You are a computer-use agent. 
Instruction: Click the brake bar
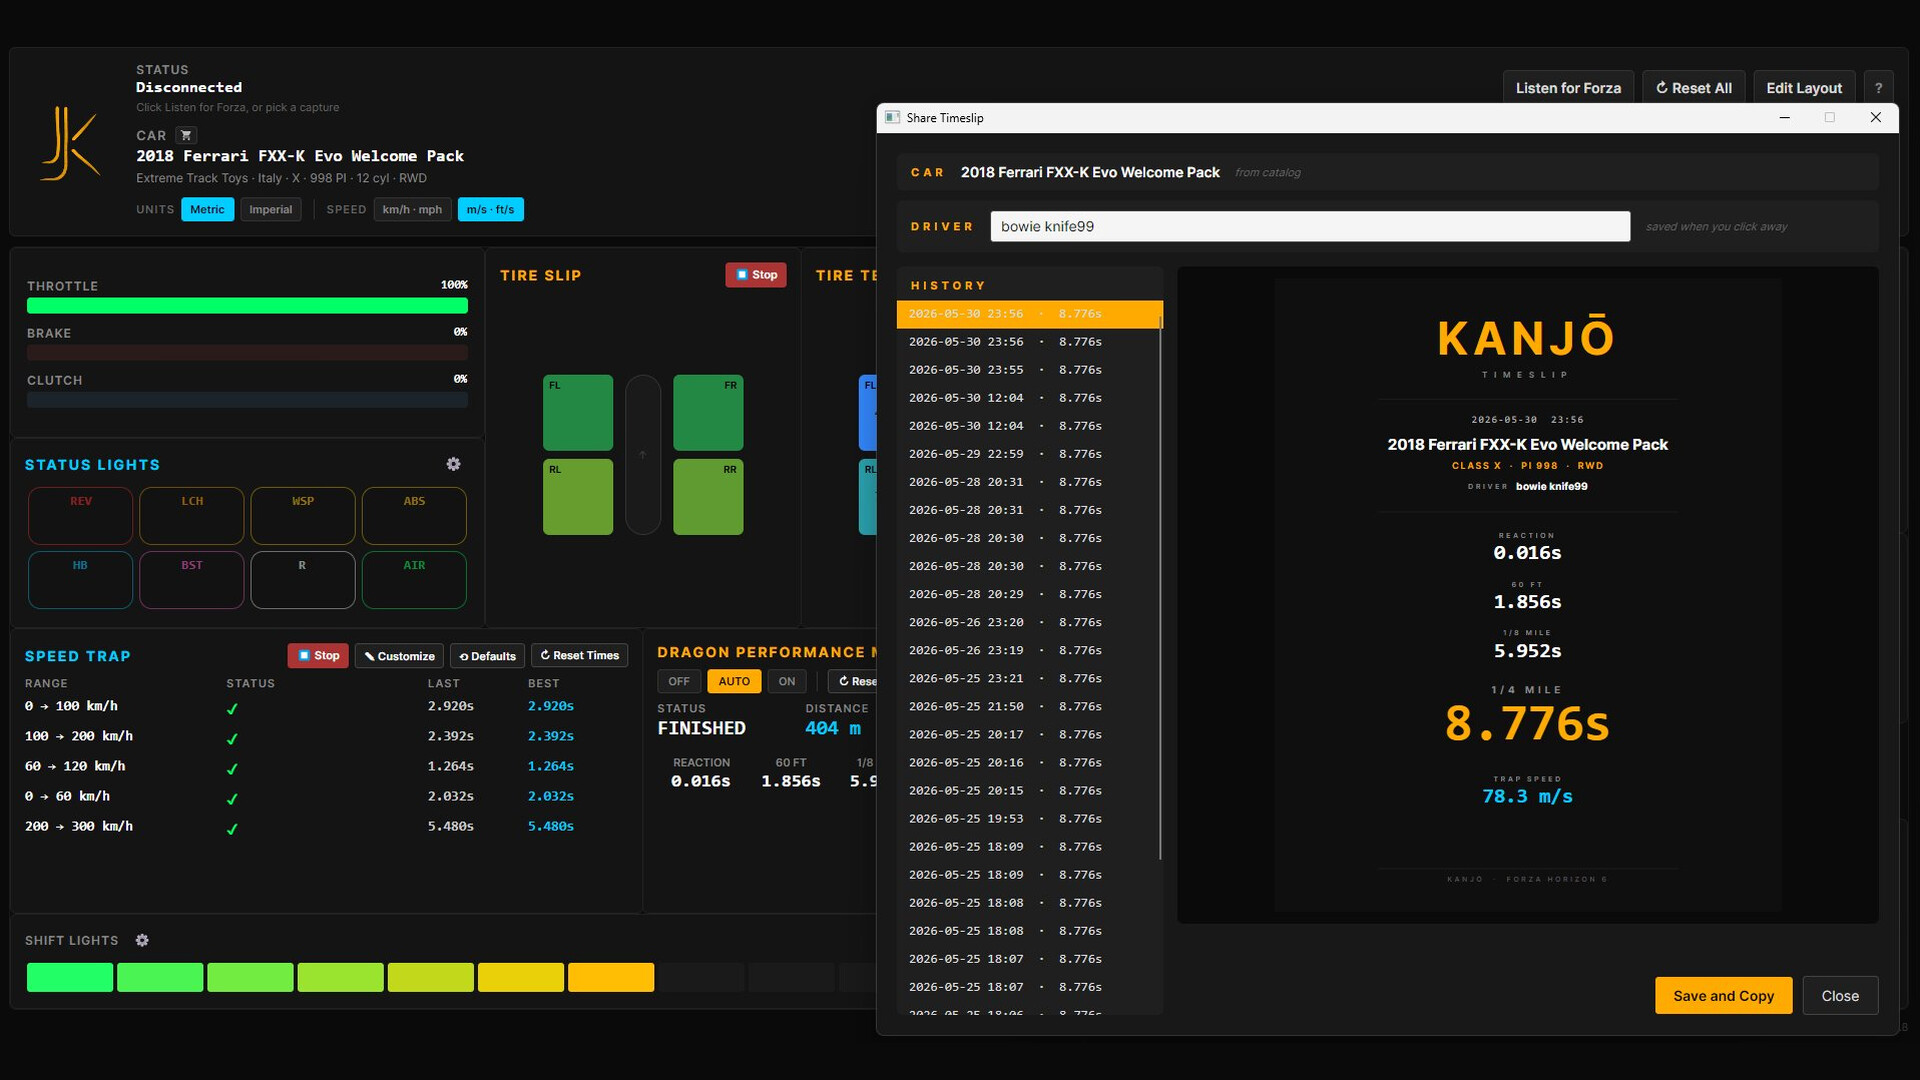(247, 353)
